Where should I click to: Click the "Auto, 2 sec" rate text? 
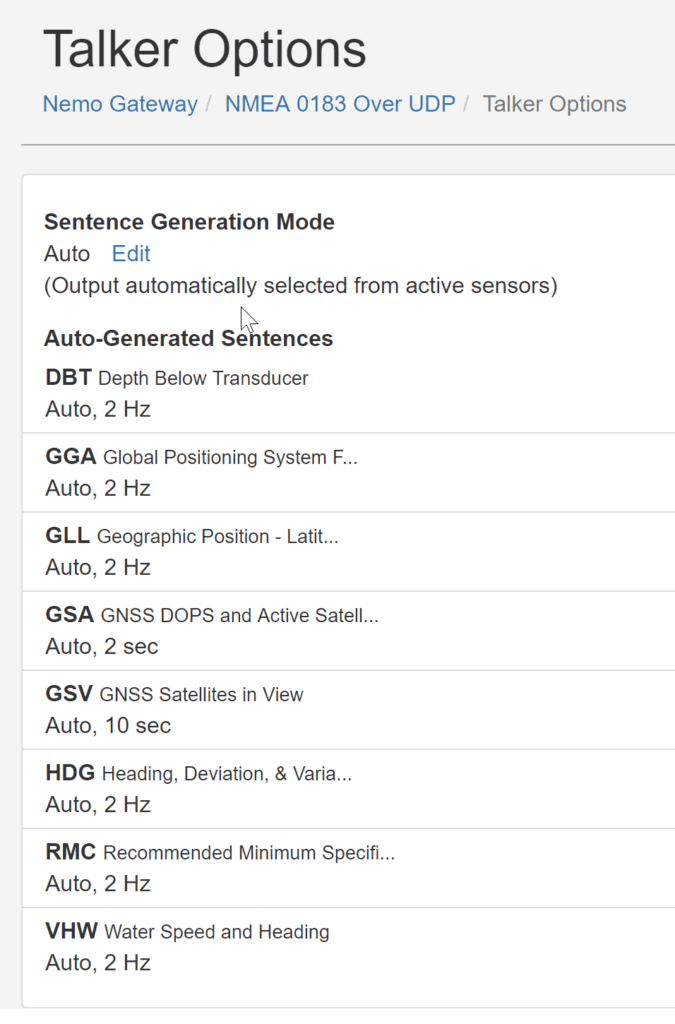102,647
